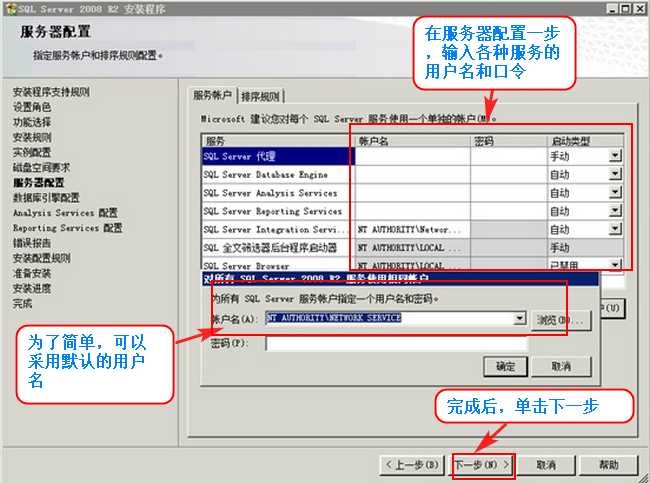Image resolution: width=650 pixels, height=483 pixels.
Task: Click the SQL Server setup title bar icon
Action: coord(11,8)
